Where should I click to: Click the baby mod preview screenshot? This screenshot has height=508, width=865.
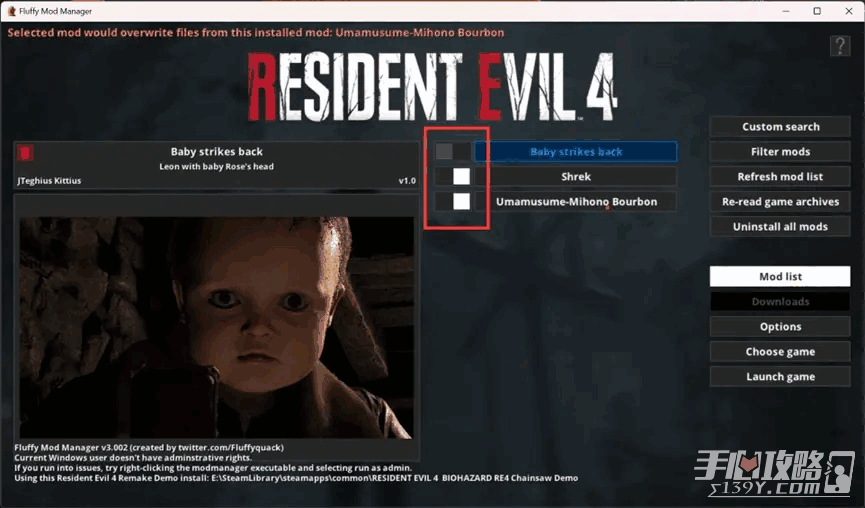[x=216, y=327]
